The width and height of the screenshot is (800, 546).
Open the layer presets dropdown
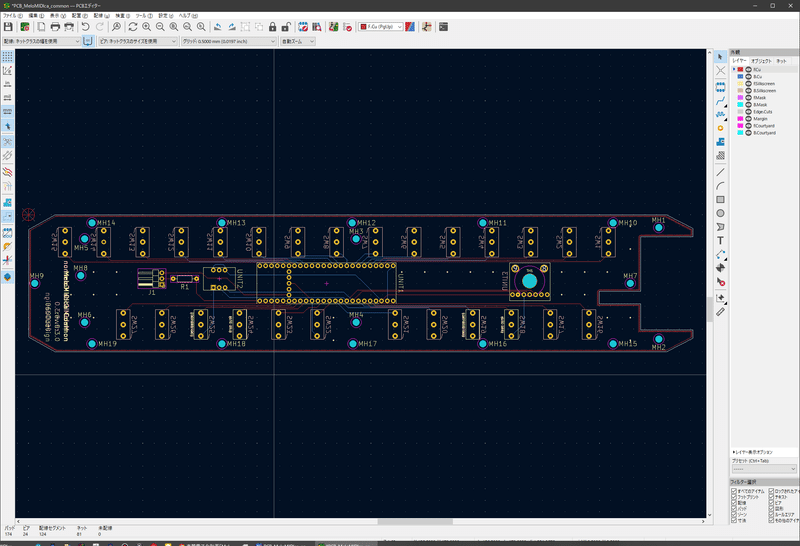pos(764,469)
